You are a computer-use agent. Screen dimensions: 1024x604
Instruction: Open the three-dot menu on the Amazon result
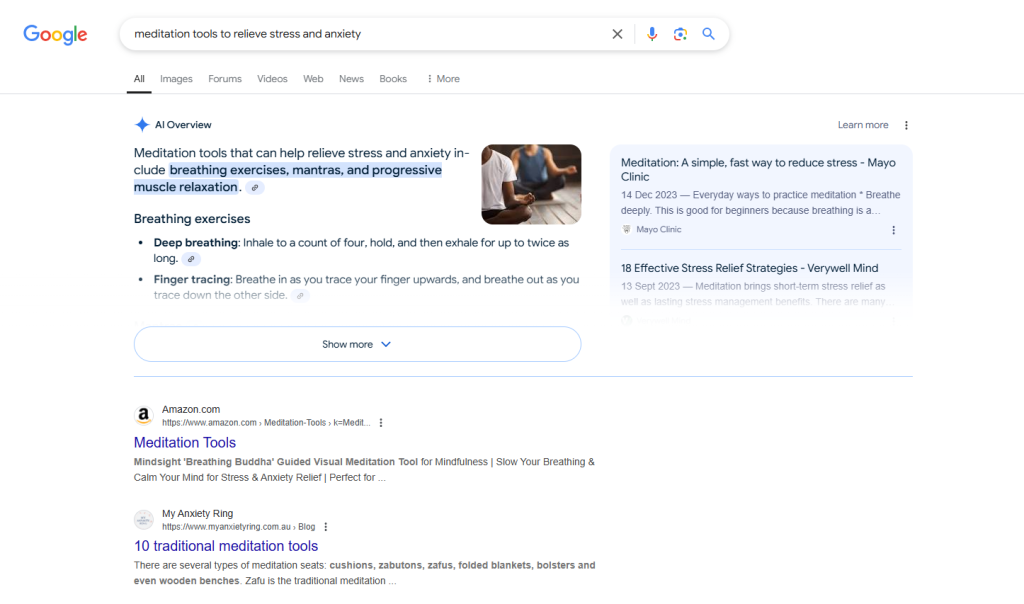381,422
